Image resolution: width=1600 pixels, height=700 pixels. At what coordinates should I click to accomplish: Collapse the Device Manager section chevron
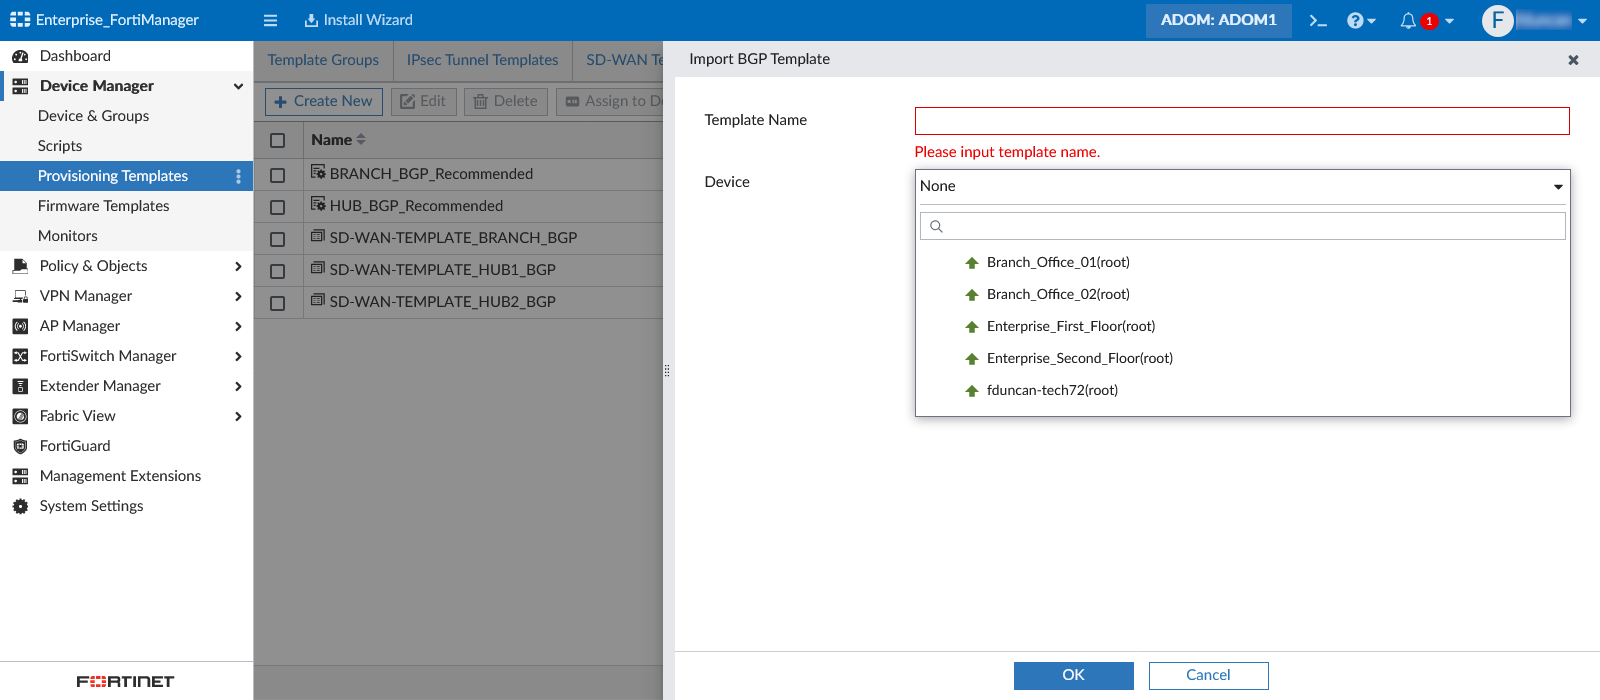tap(238, 86)
